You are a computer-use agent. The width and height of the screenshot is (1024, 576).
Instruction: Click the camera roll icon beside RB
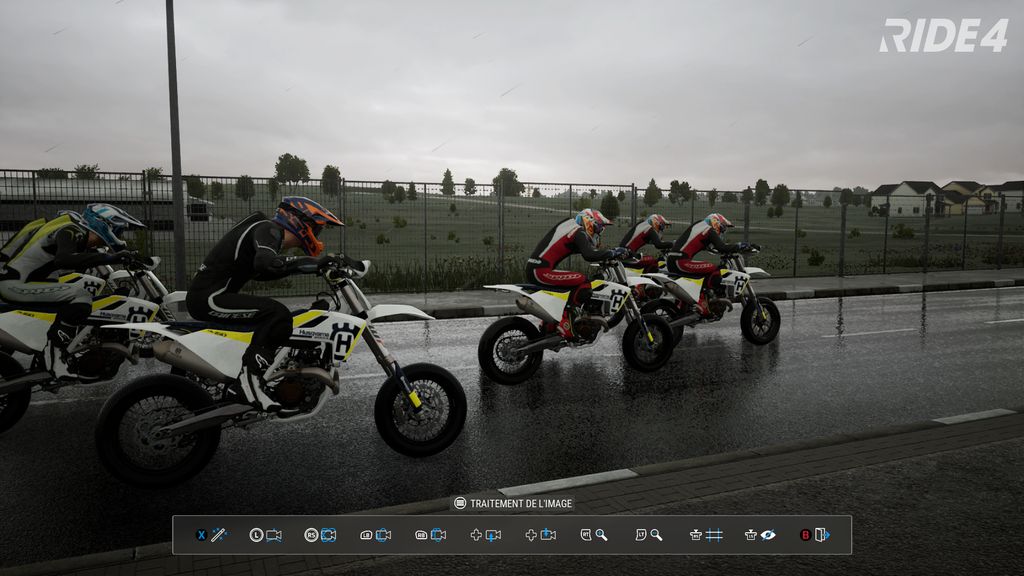tap(438, 536)
